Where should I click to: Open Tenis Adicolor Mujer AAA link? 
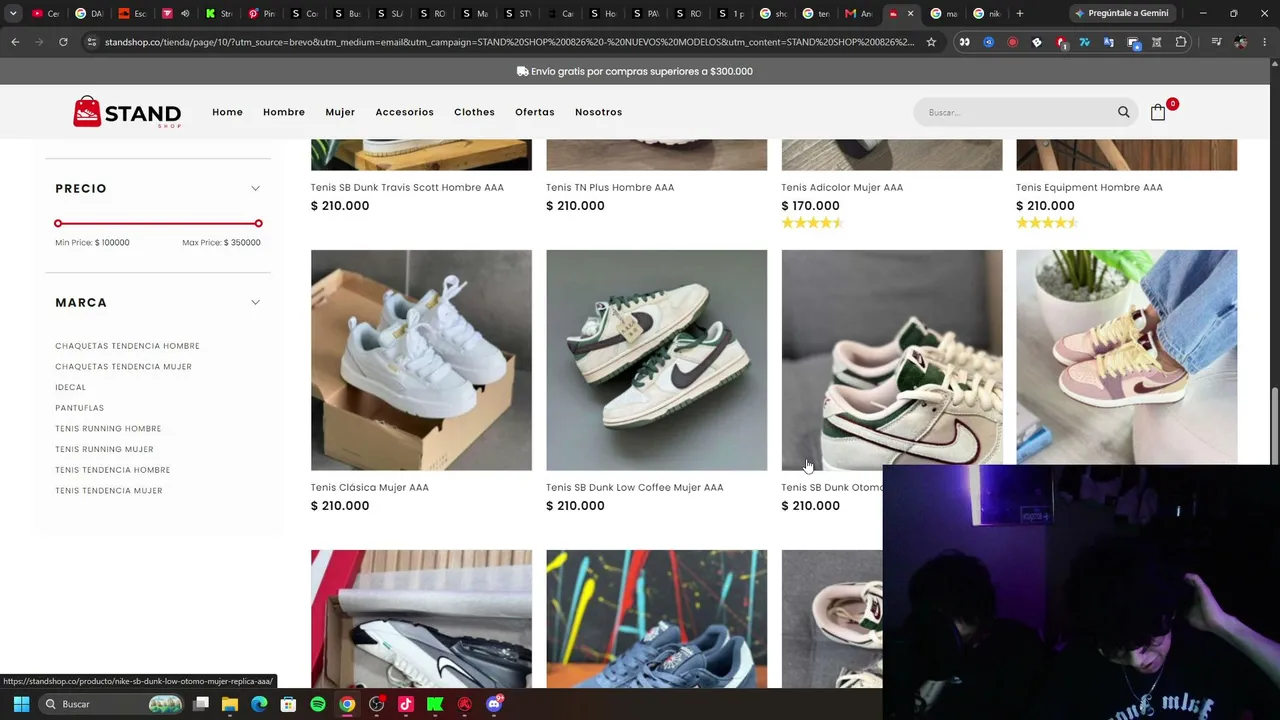tap(842, 187)
